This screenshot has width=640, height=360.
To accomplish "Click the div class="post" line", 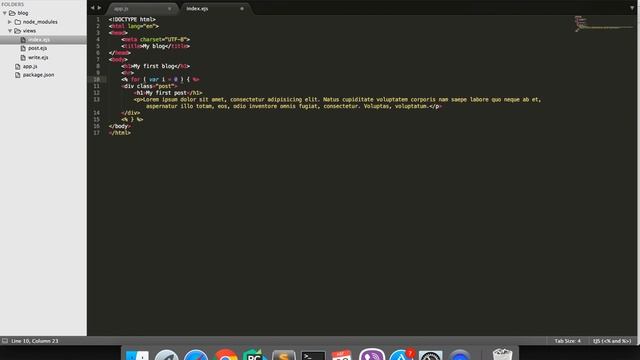I will (x=149, y=86).
